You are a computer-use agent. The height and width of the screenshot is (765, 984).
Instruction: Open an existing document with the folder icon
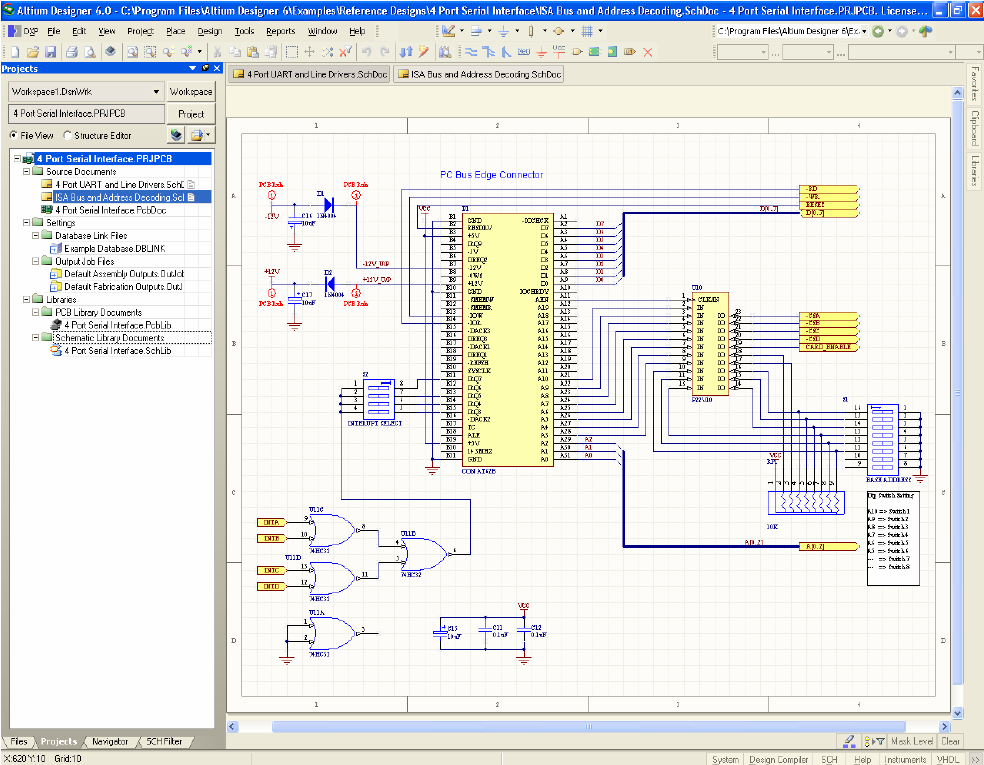[x=33, y=52]
